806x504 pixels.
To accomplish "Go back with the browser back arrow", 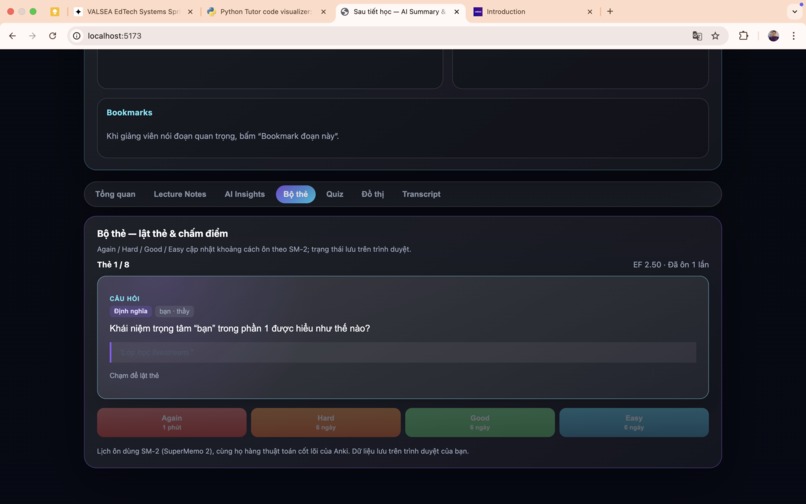I will (12, 35).
